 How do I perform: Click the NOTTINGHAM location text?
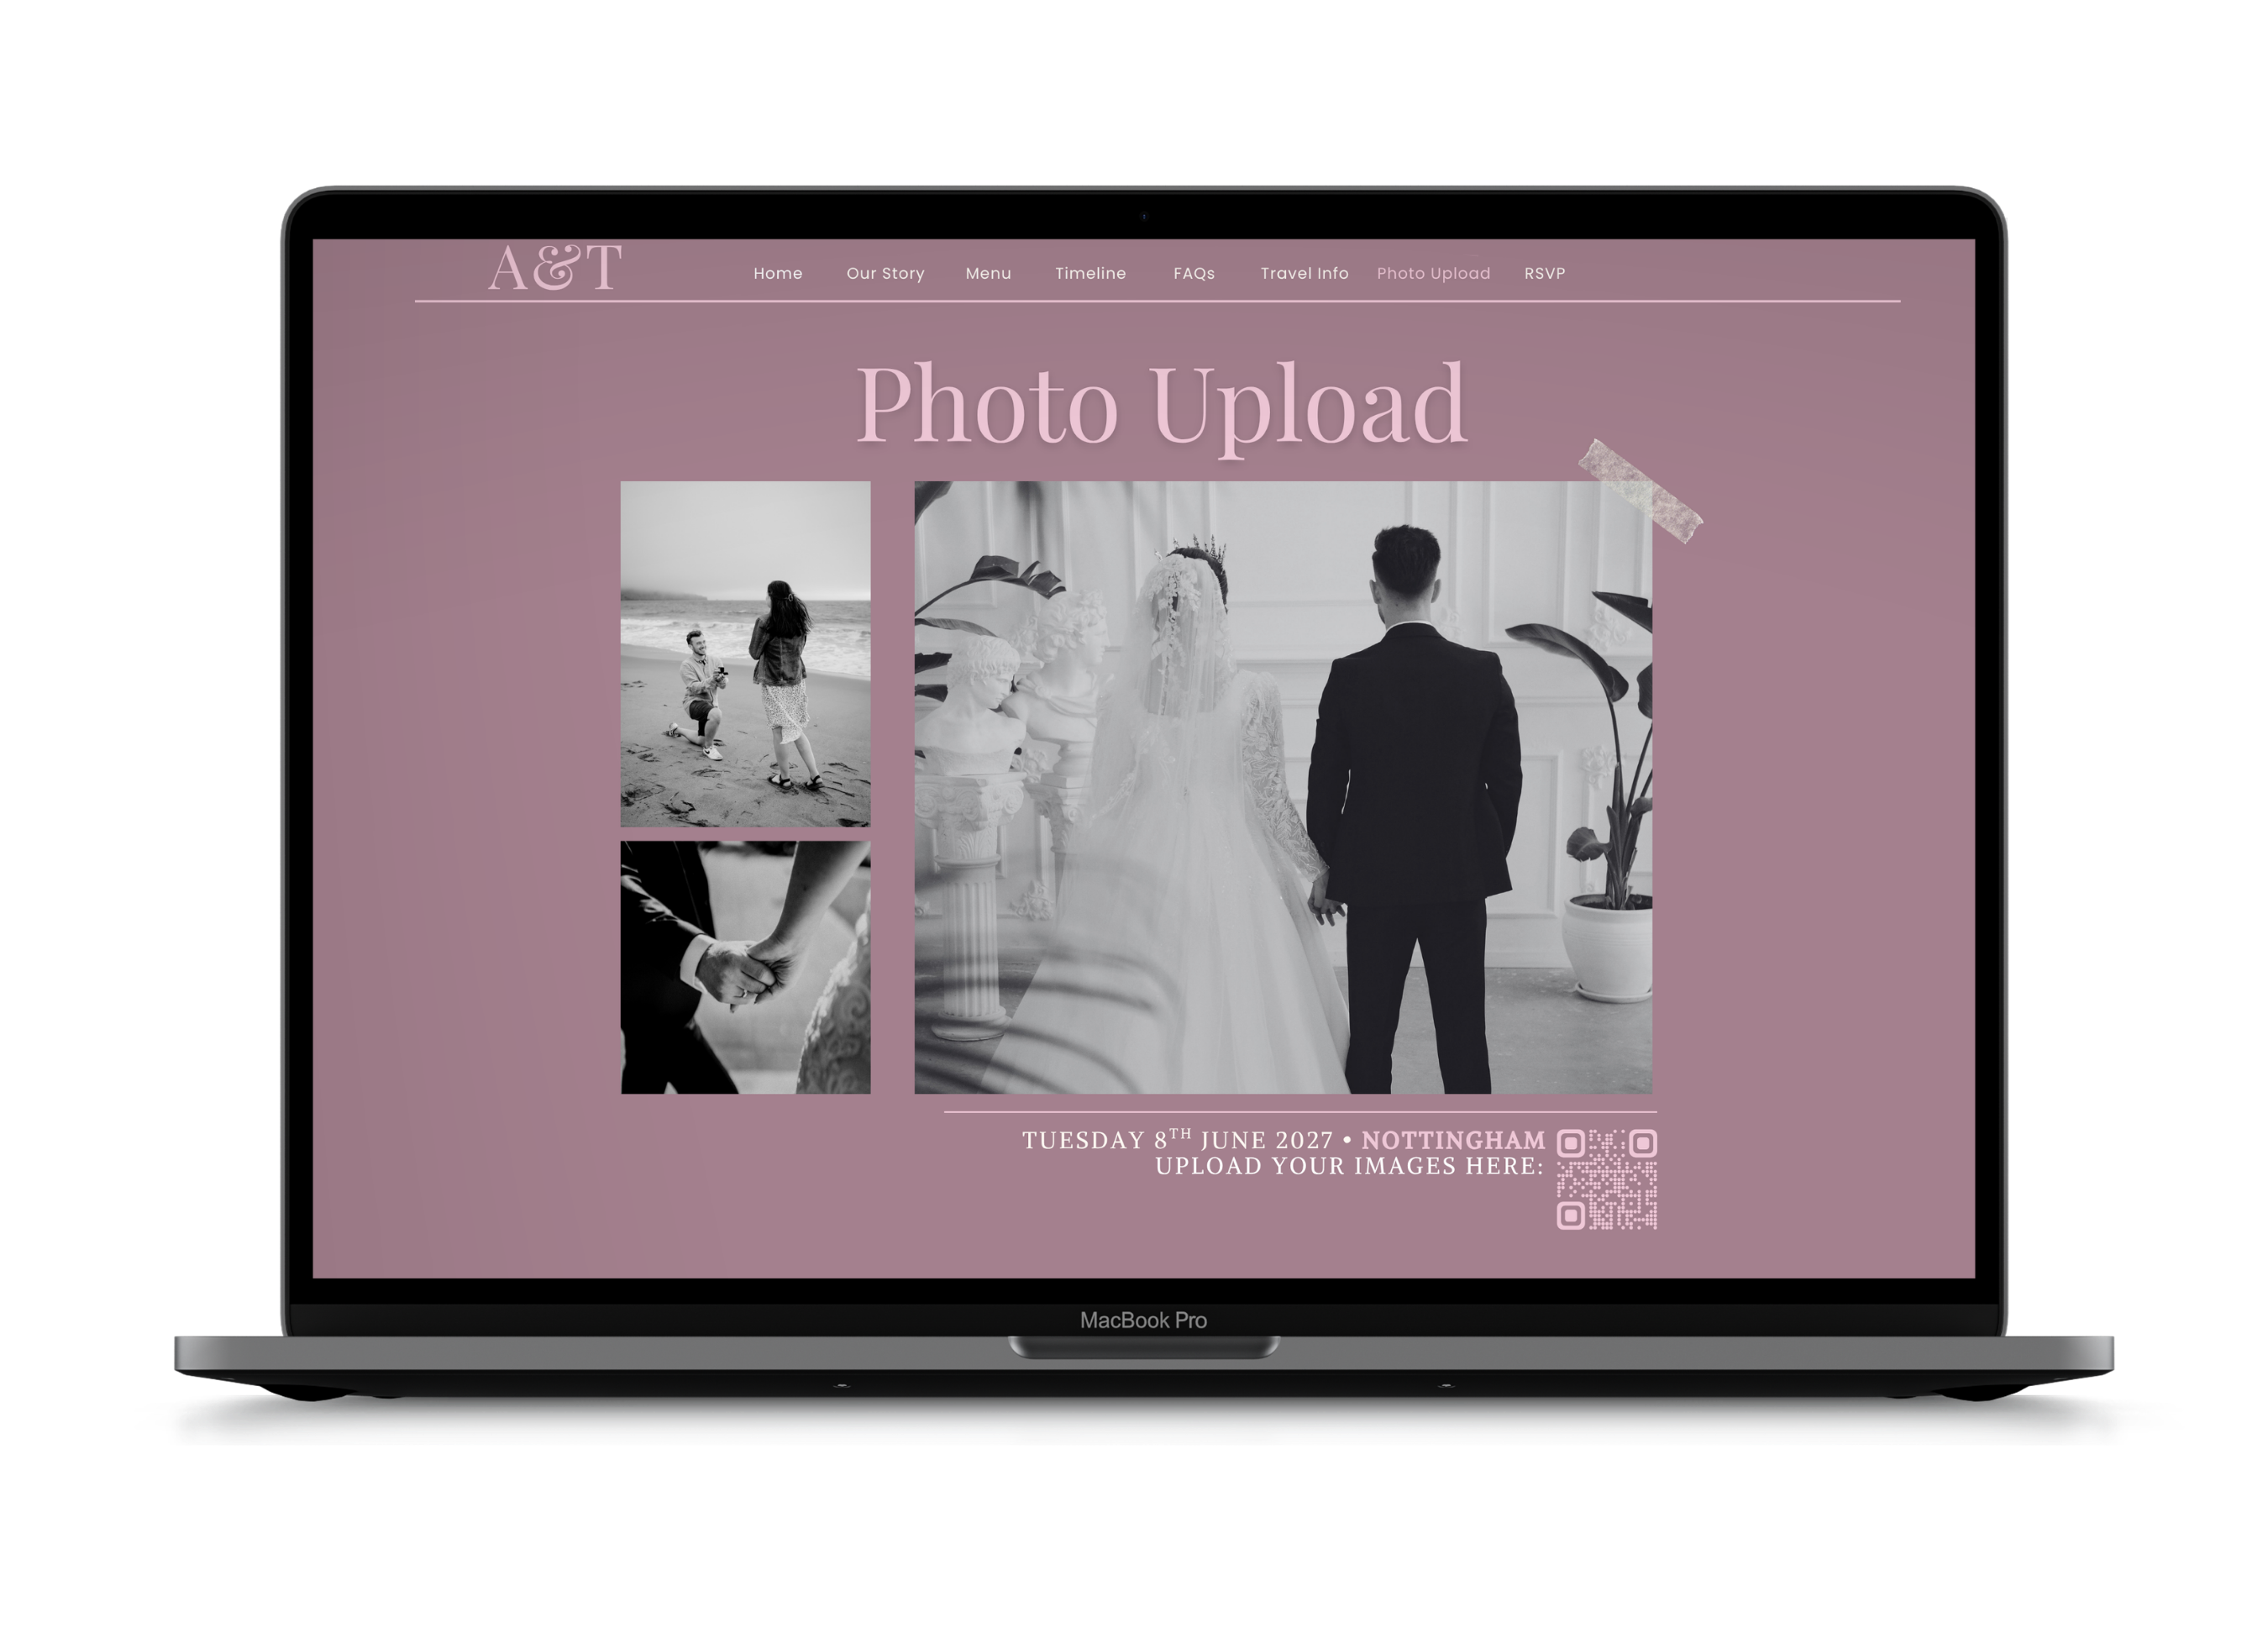tap(1453, 1140)
